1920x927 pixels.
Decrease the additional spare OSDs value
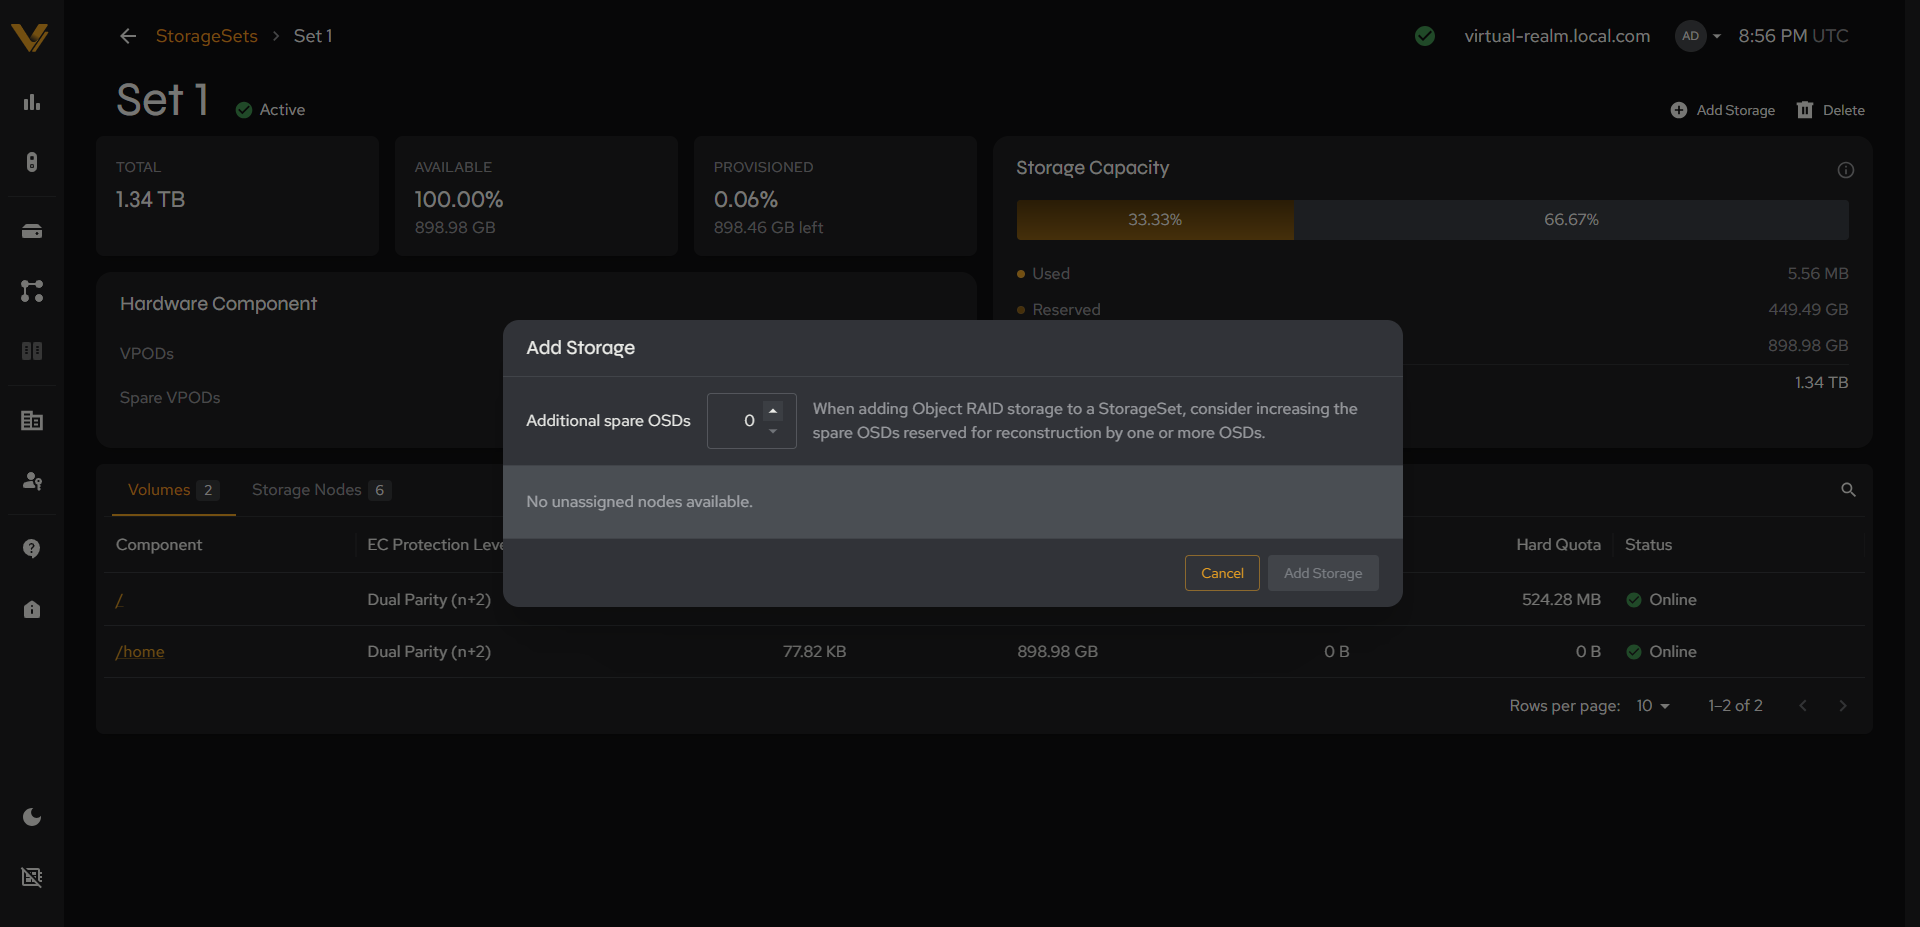(x=773, y=431)
